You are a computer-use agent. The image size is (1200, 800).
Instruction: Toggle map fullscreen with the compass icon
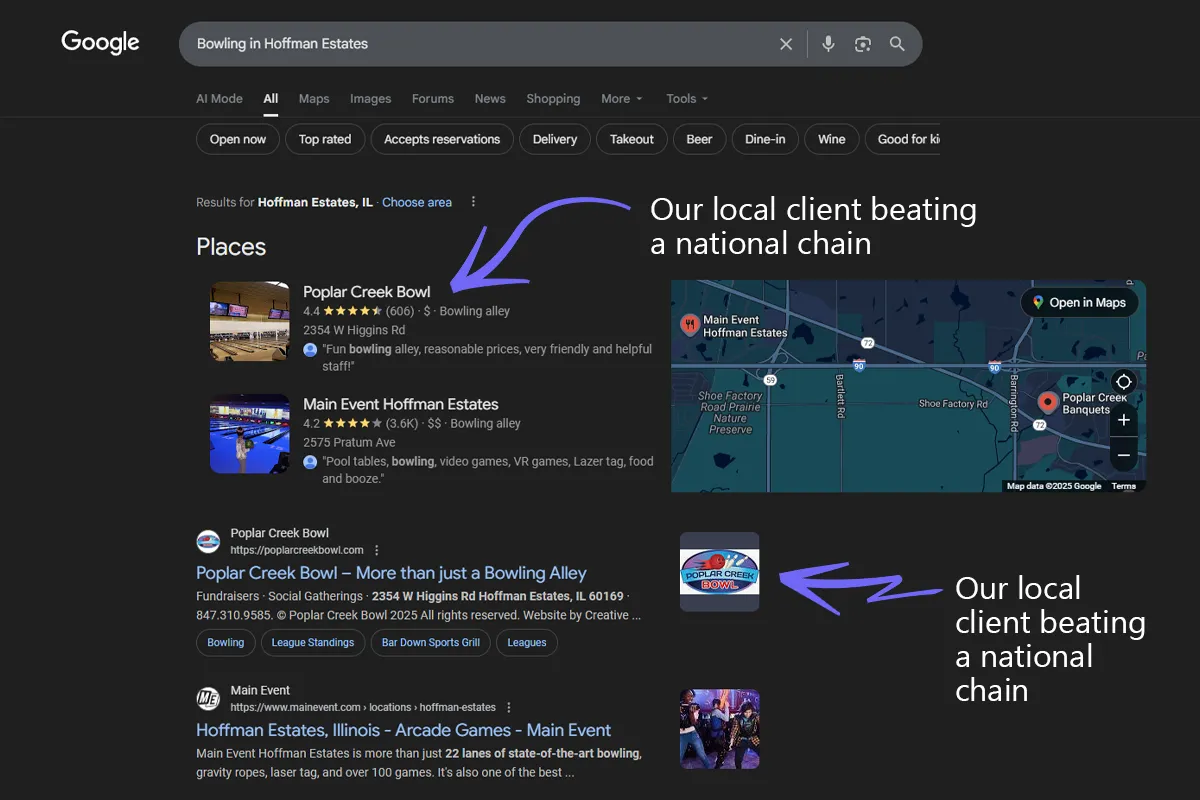[1123, 381]
